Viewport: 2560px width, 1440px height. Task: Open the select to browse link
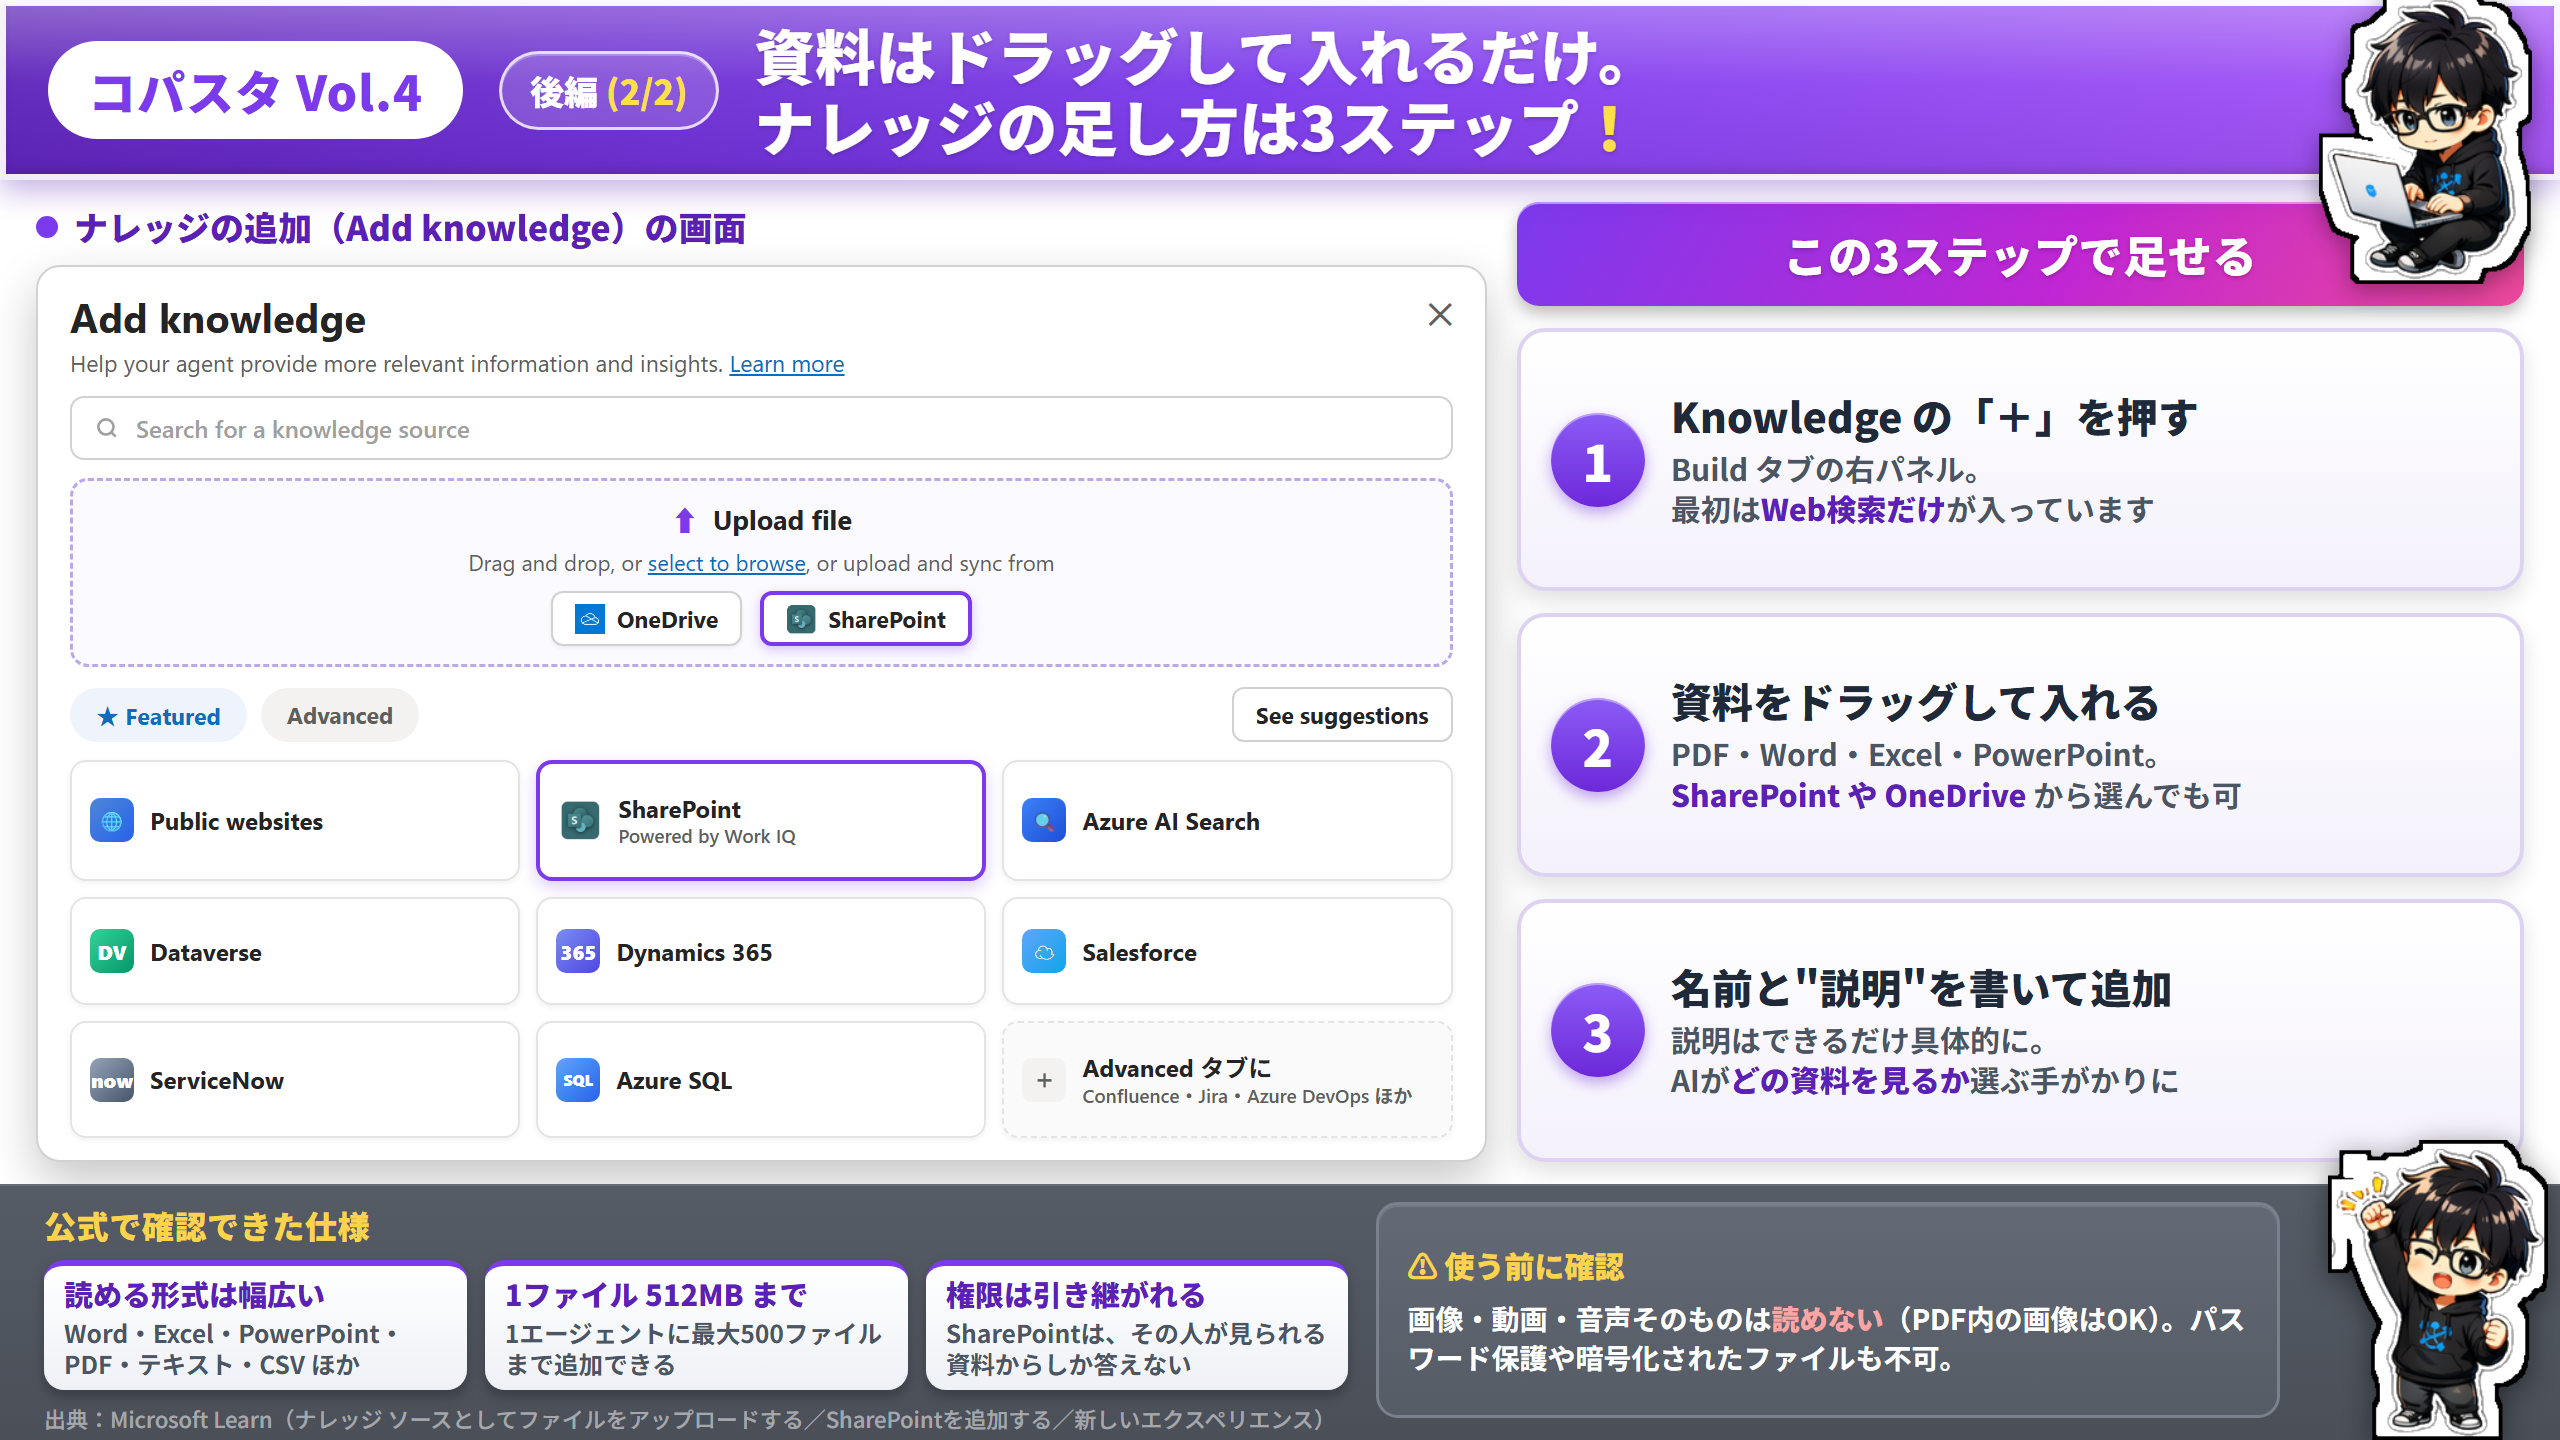click(726, 563)
